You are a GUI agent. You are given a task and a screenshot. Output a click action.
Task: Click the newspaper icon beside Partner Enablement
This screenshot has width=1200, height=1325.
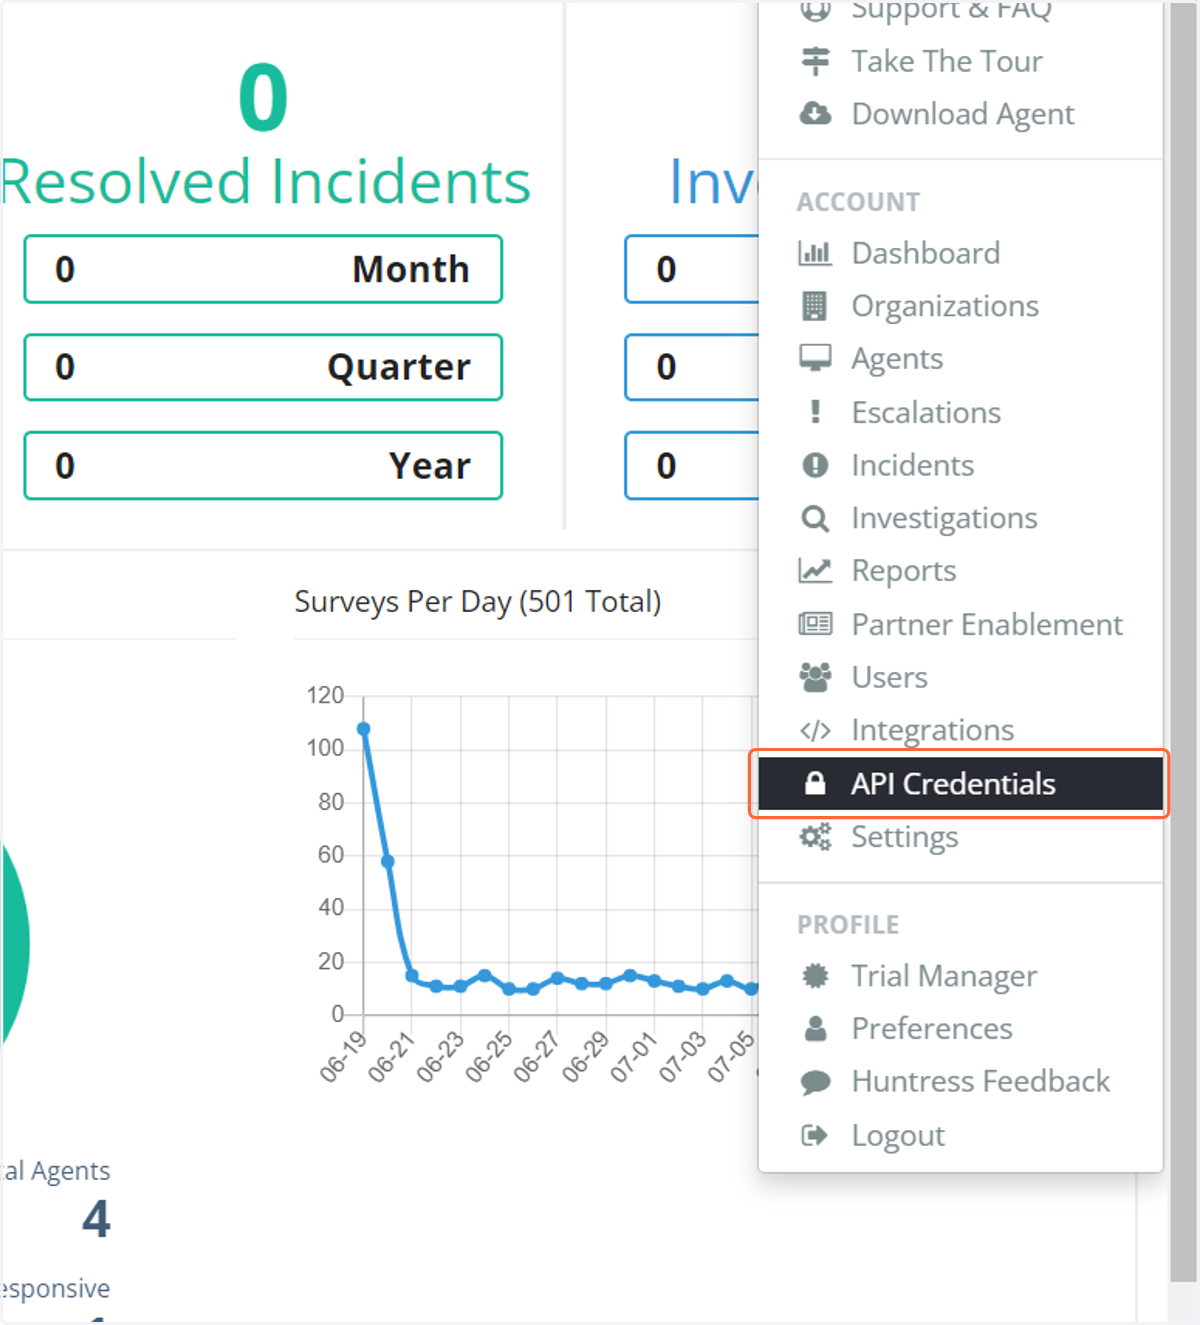[x=815, y=624]
